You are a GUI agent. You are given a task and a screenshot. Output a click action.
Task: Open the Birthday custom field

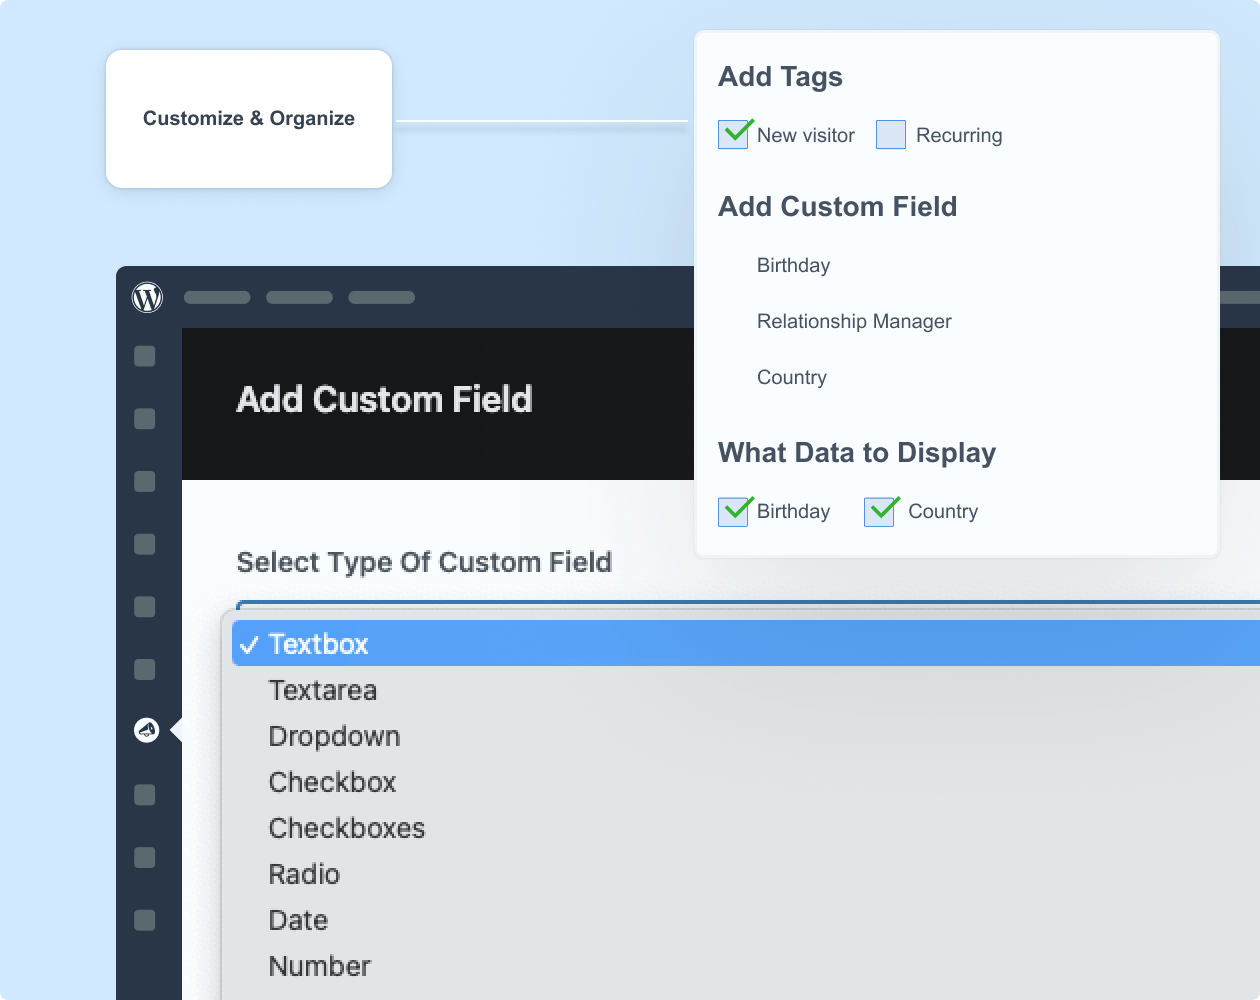coord(793,265)
